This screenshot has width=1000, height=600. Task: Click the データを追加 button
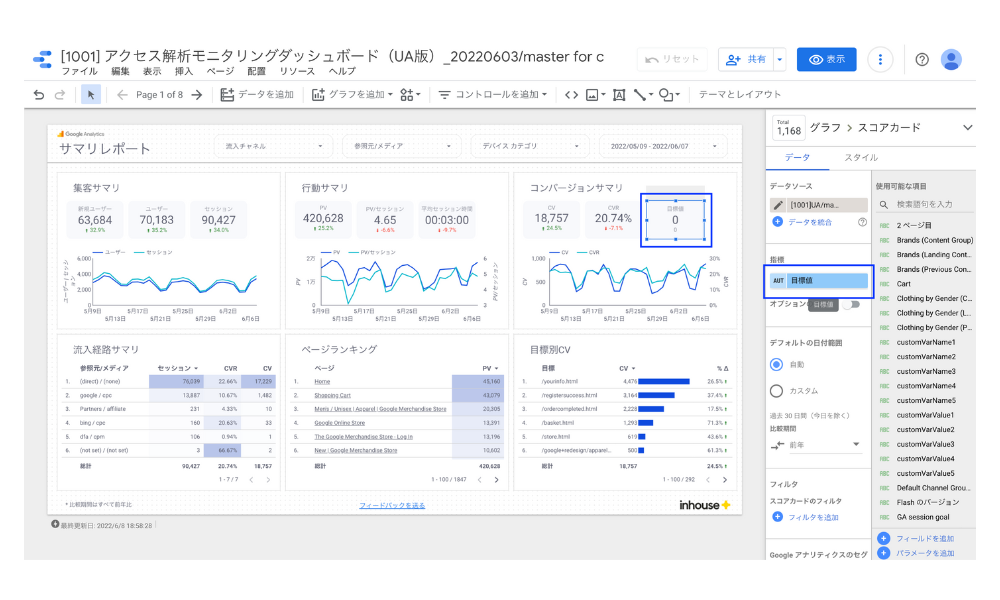(257, 94)
